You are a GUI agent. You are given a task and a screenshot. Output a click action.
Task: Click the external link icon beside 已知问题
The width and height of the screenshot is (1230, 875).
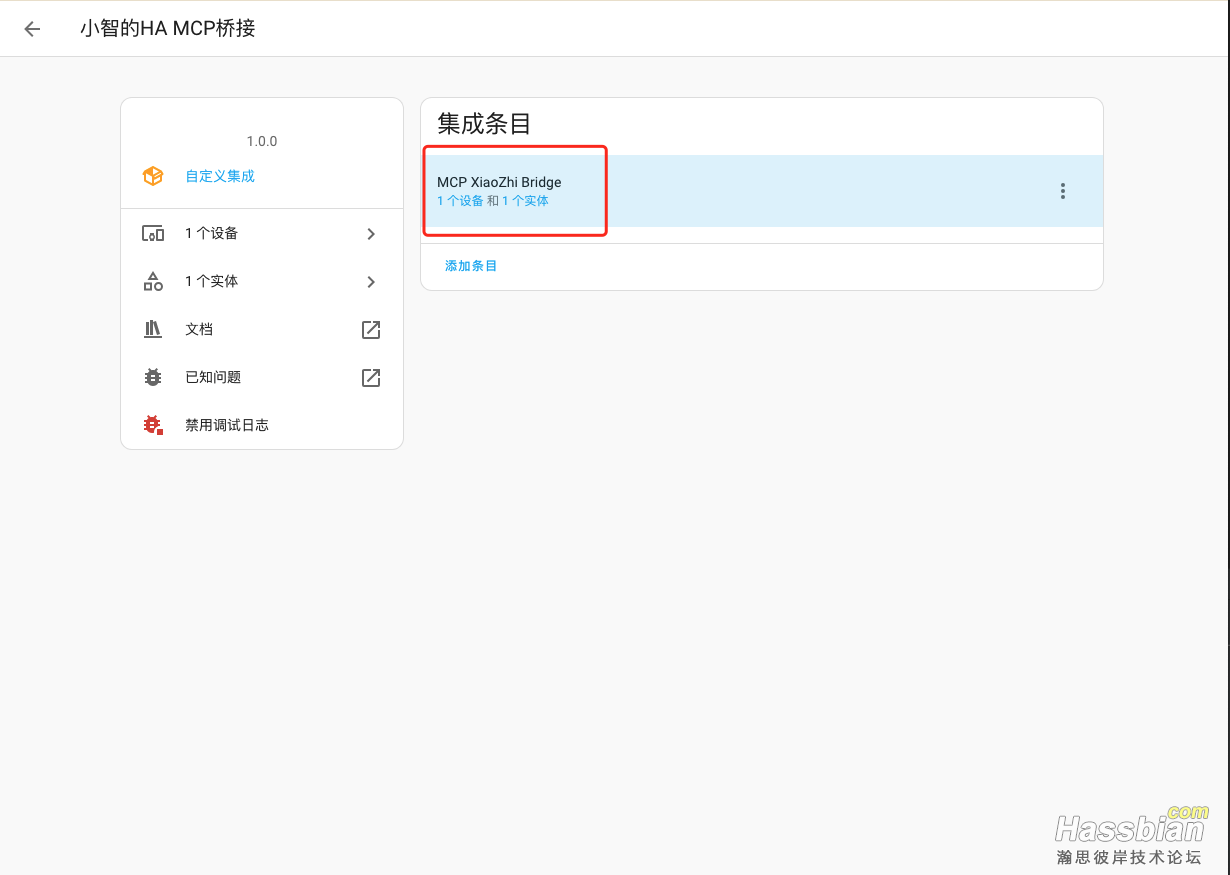(371, 377)
